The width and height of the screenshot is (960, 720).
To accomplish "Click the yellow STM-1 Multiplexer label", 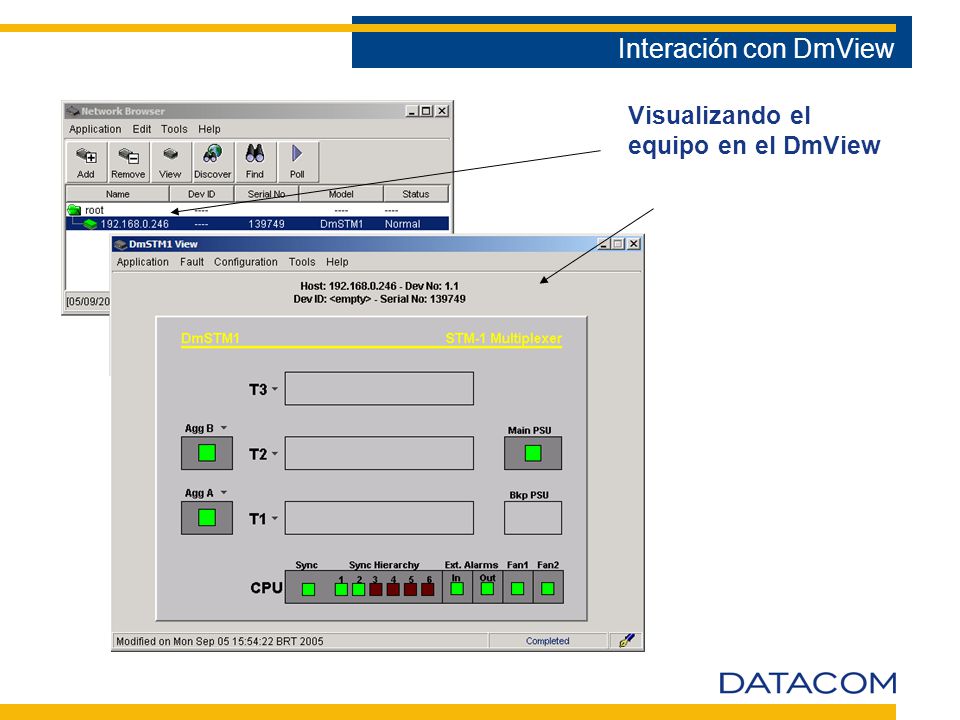I will tap(503, 339).
